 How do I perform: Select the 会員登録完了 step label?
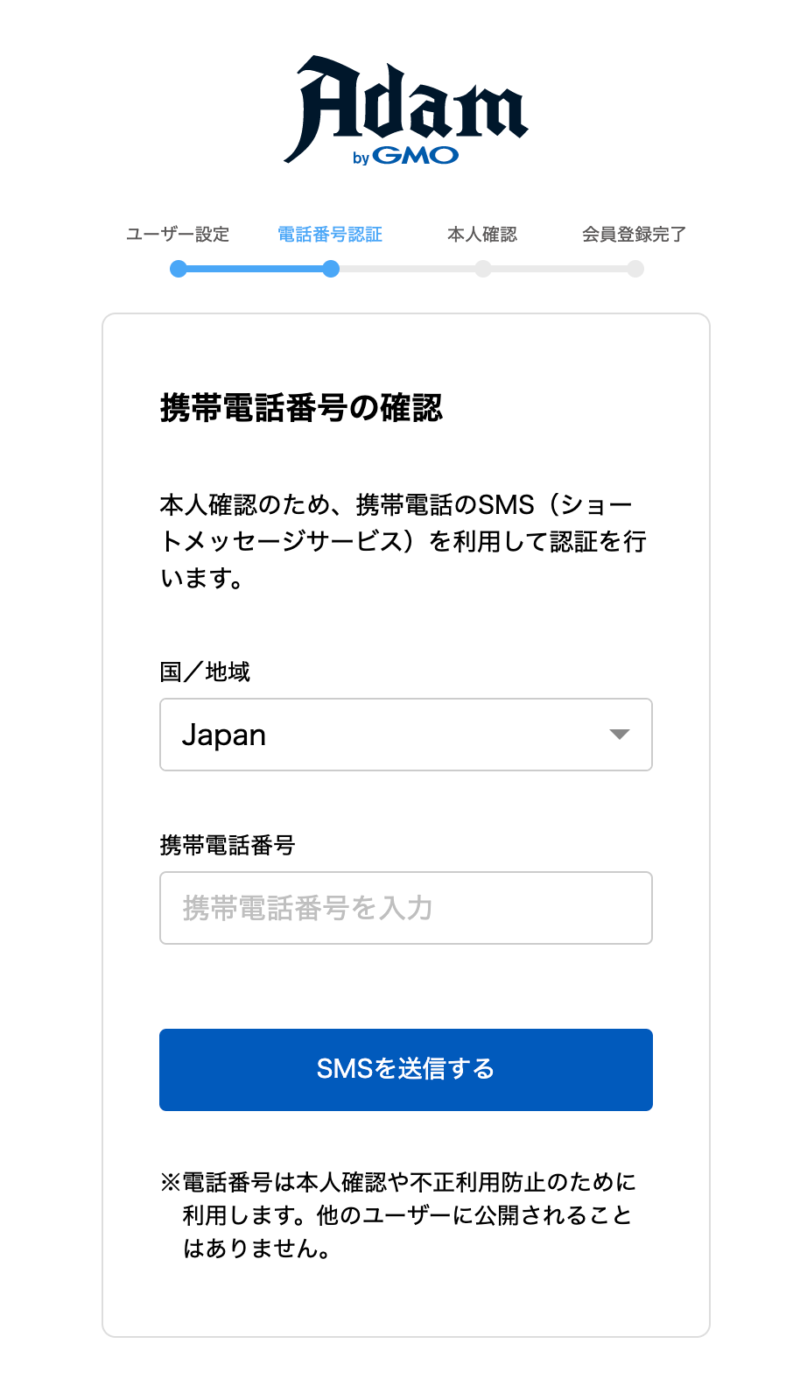coord(634,235)
